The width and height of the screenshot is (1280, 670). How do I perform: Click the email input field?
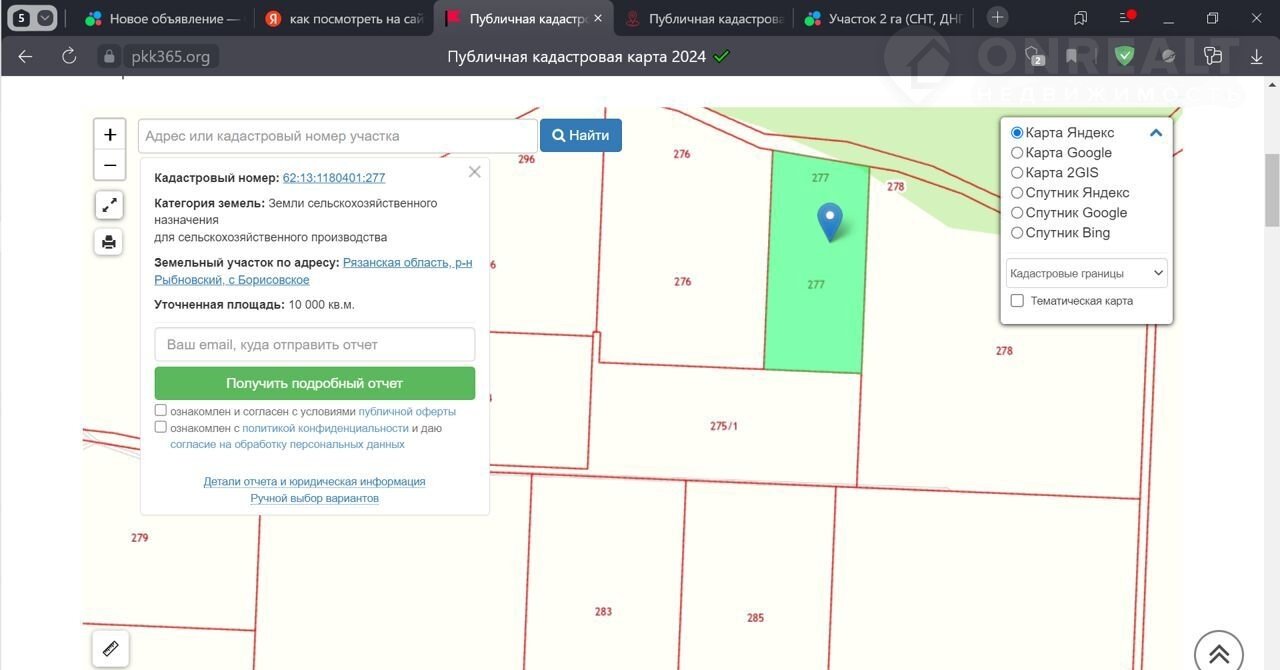coord(314,345)
